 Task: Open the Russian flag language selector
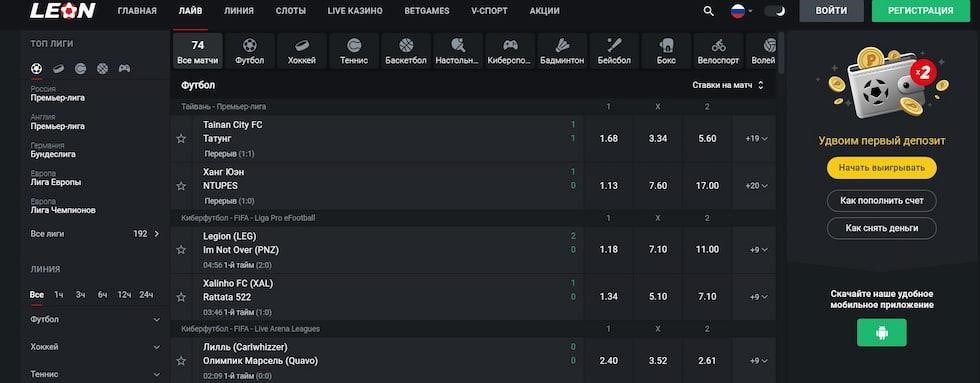click(x=741, y=11)
